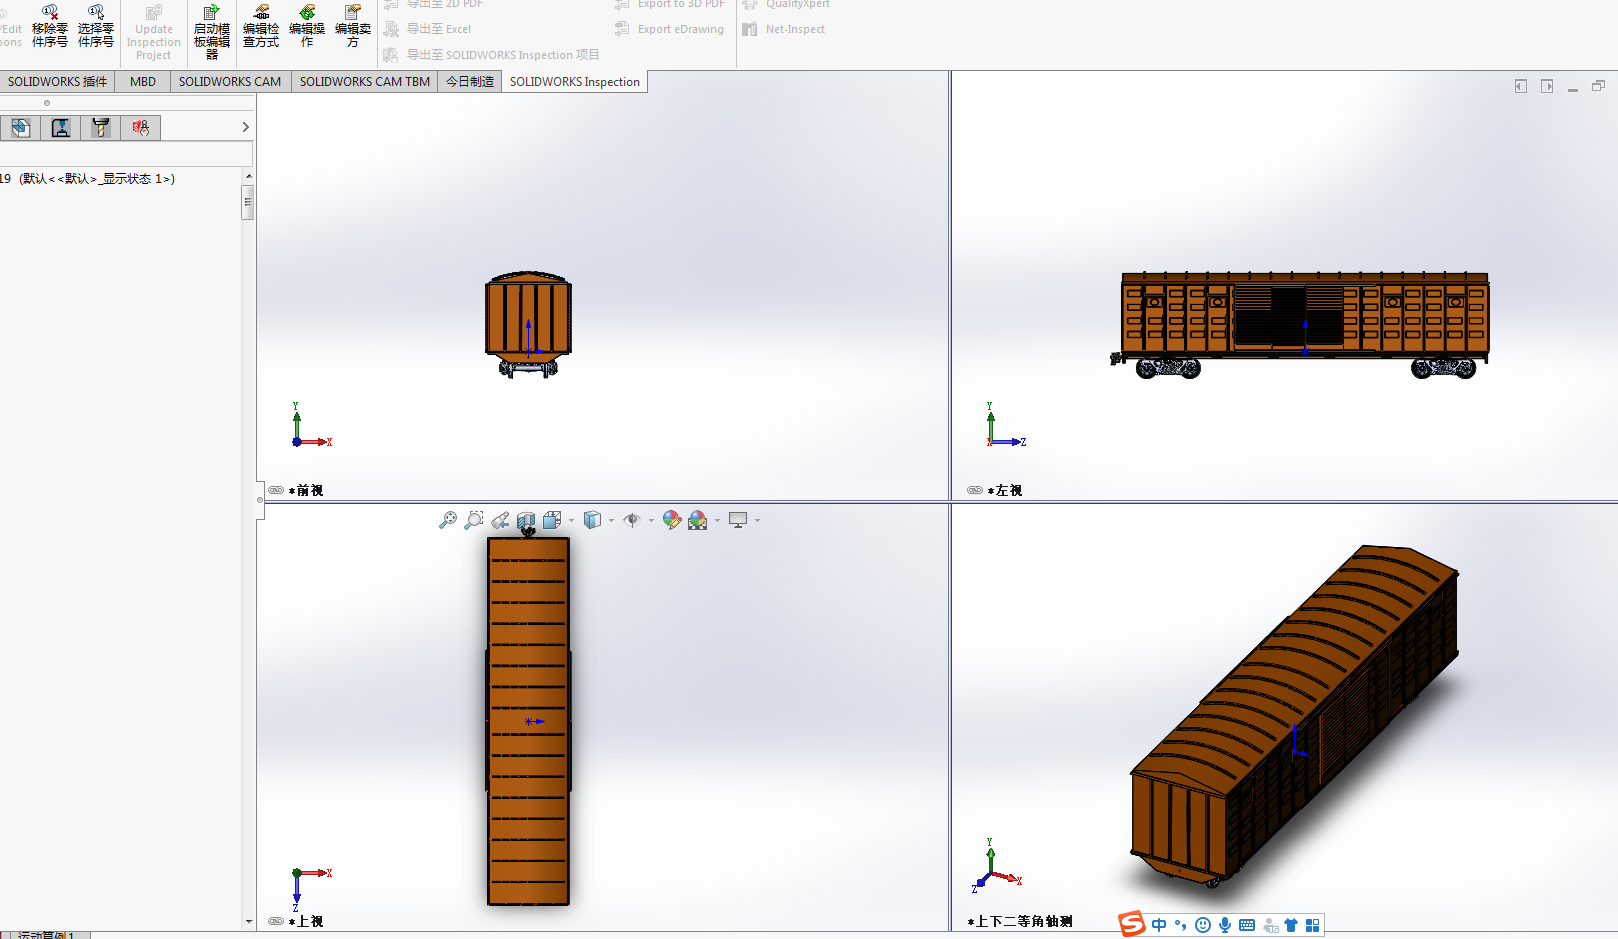Viewport: 1618px width, 939px height.
Task: Click the Previous View icon
Action: pyautogui.click(x=500, y=520)
